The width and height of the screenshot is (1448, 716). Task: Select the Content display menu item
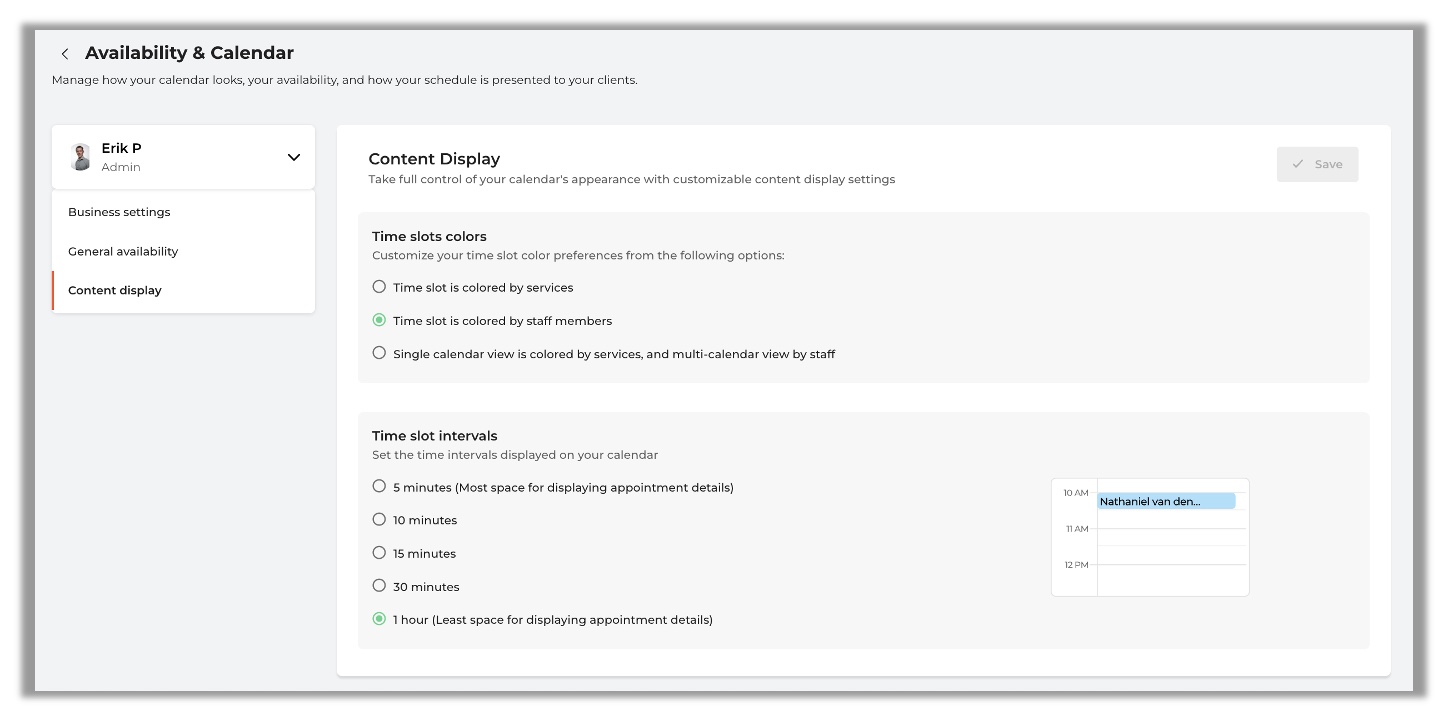pyautogui.click(x=115, y=290)
